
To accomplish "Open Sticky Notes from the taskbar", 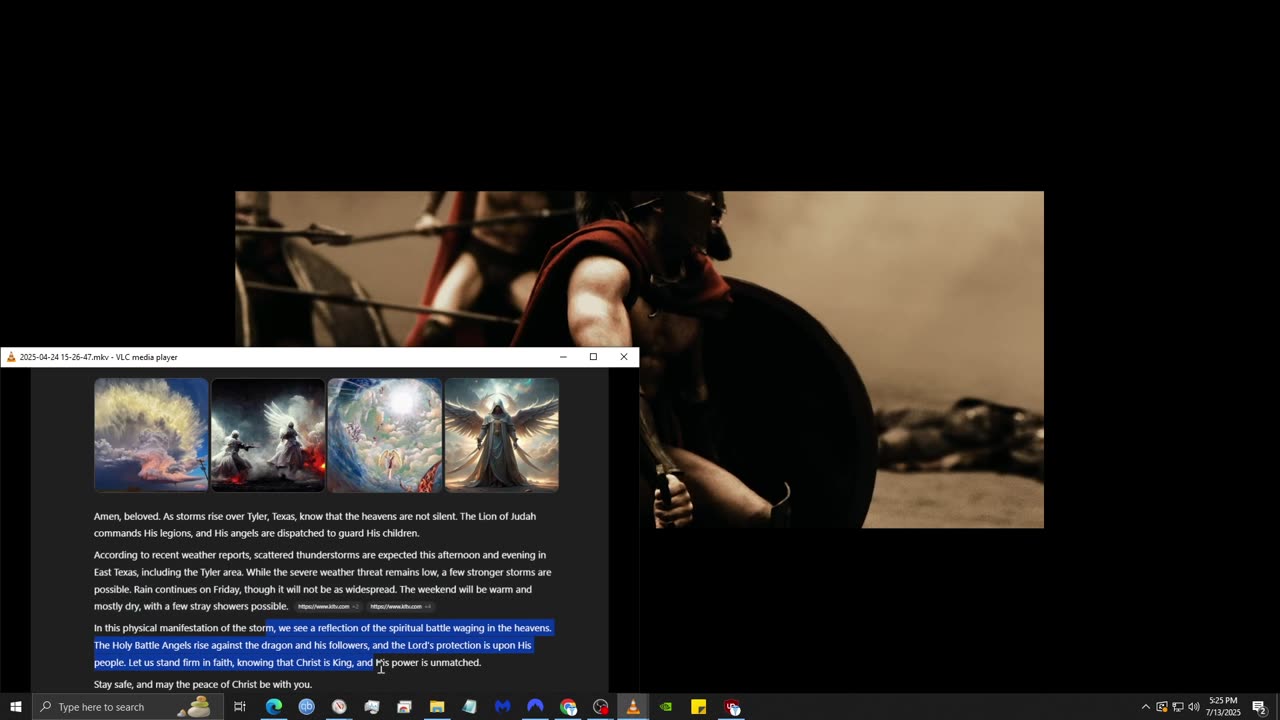I will [699, 707].
